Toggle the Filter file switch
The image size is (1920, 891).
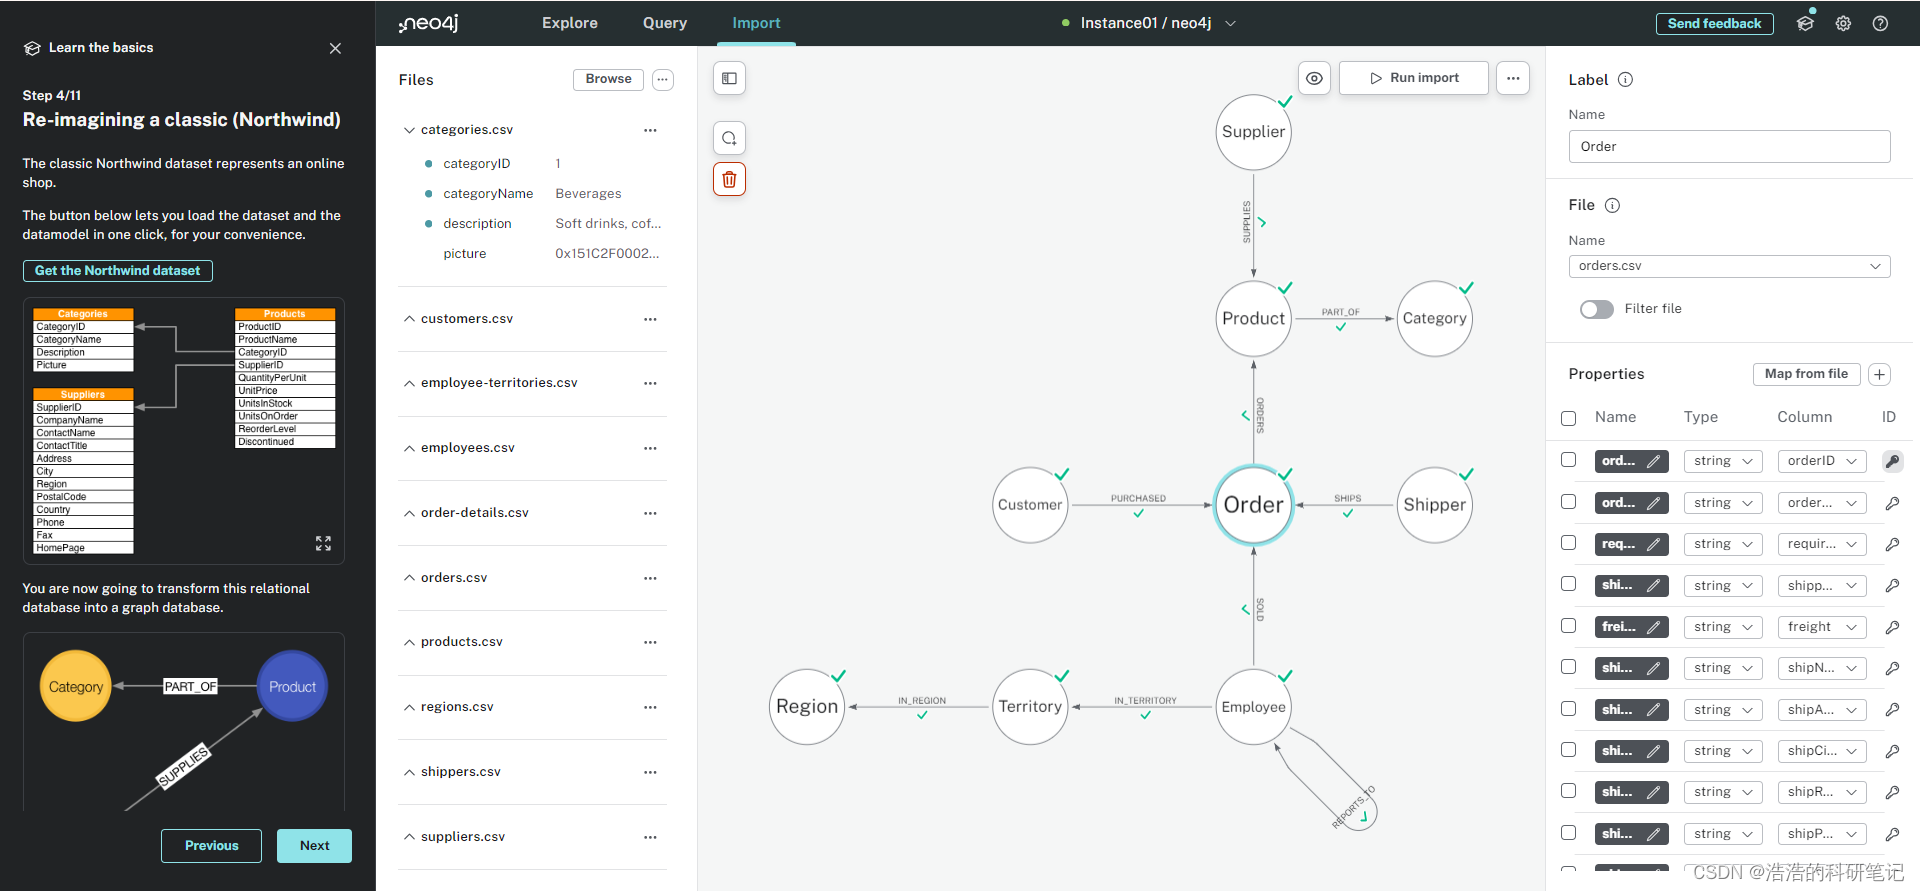tap(1596, 309)
